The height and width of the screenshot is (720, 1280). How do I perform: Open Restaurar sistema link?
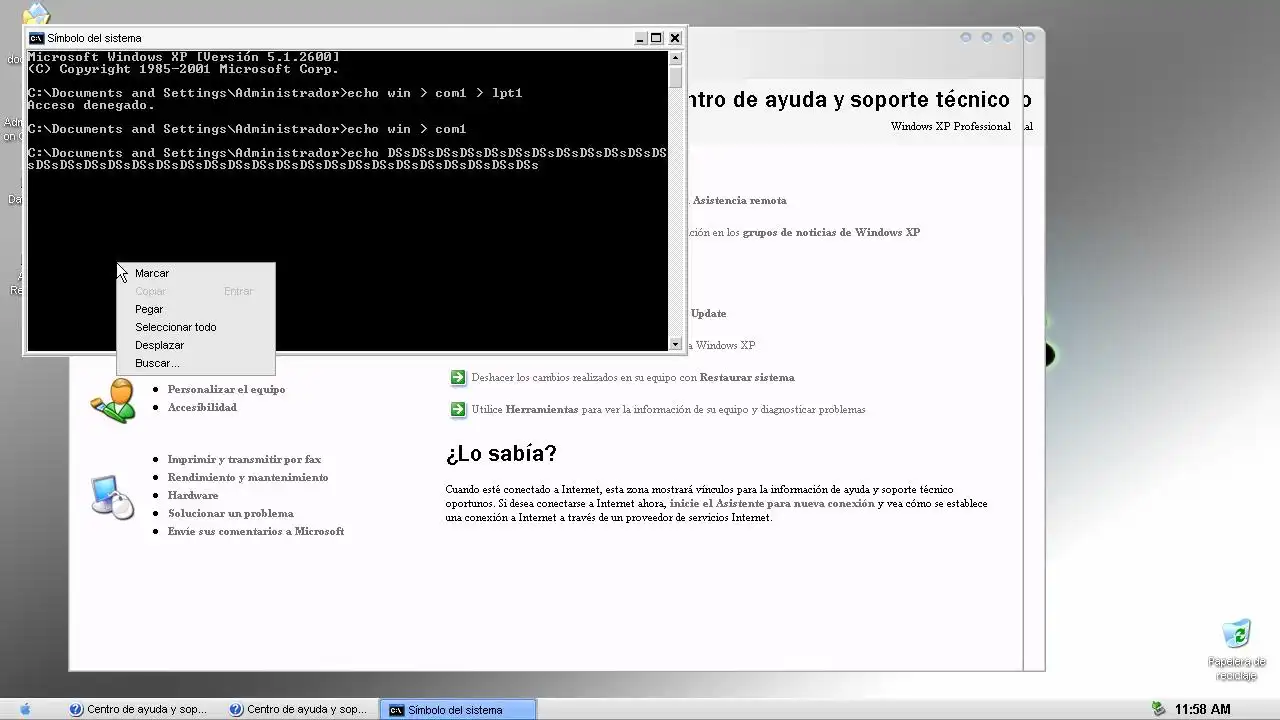click(x=747, y=377)
